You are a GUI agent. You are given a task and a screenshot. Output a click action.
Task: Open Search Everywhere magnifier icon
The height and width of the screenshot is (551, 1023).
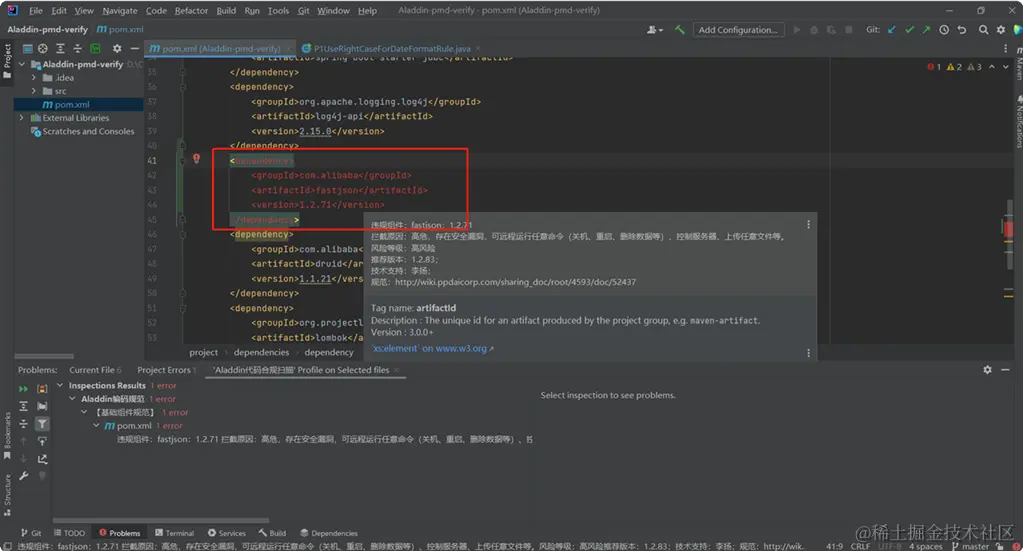tap(983, 30)
